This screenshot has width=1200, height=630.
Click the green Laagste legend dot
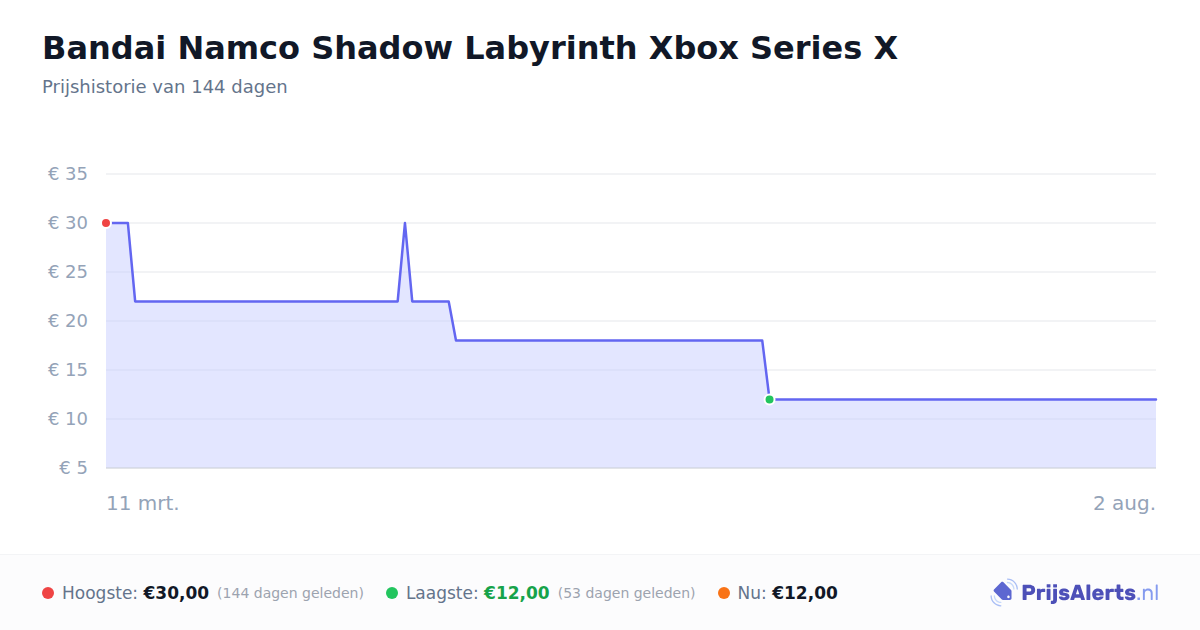tap(392, 593)
